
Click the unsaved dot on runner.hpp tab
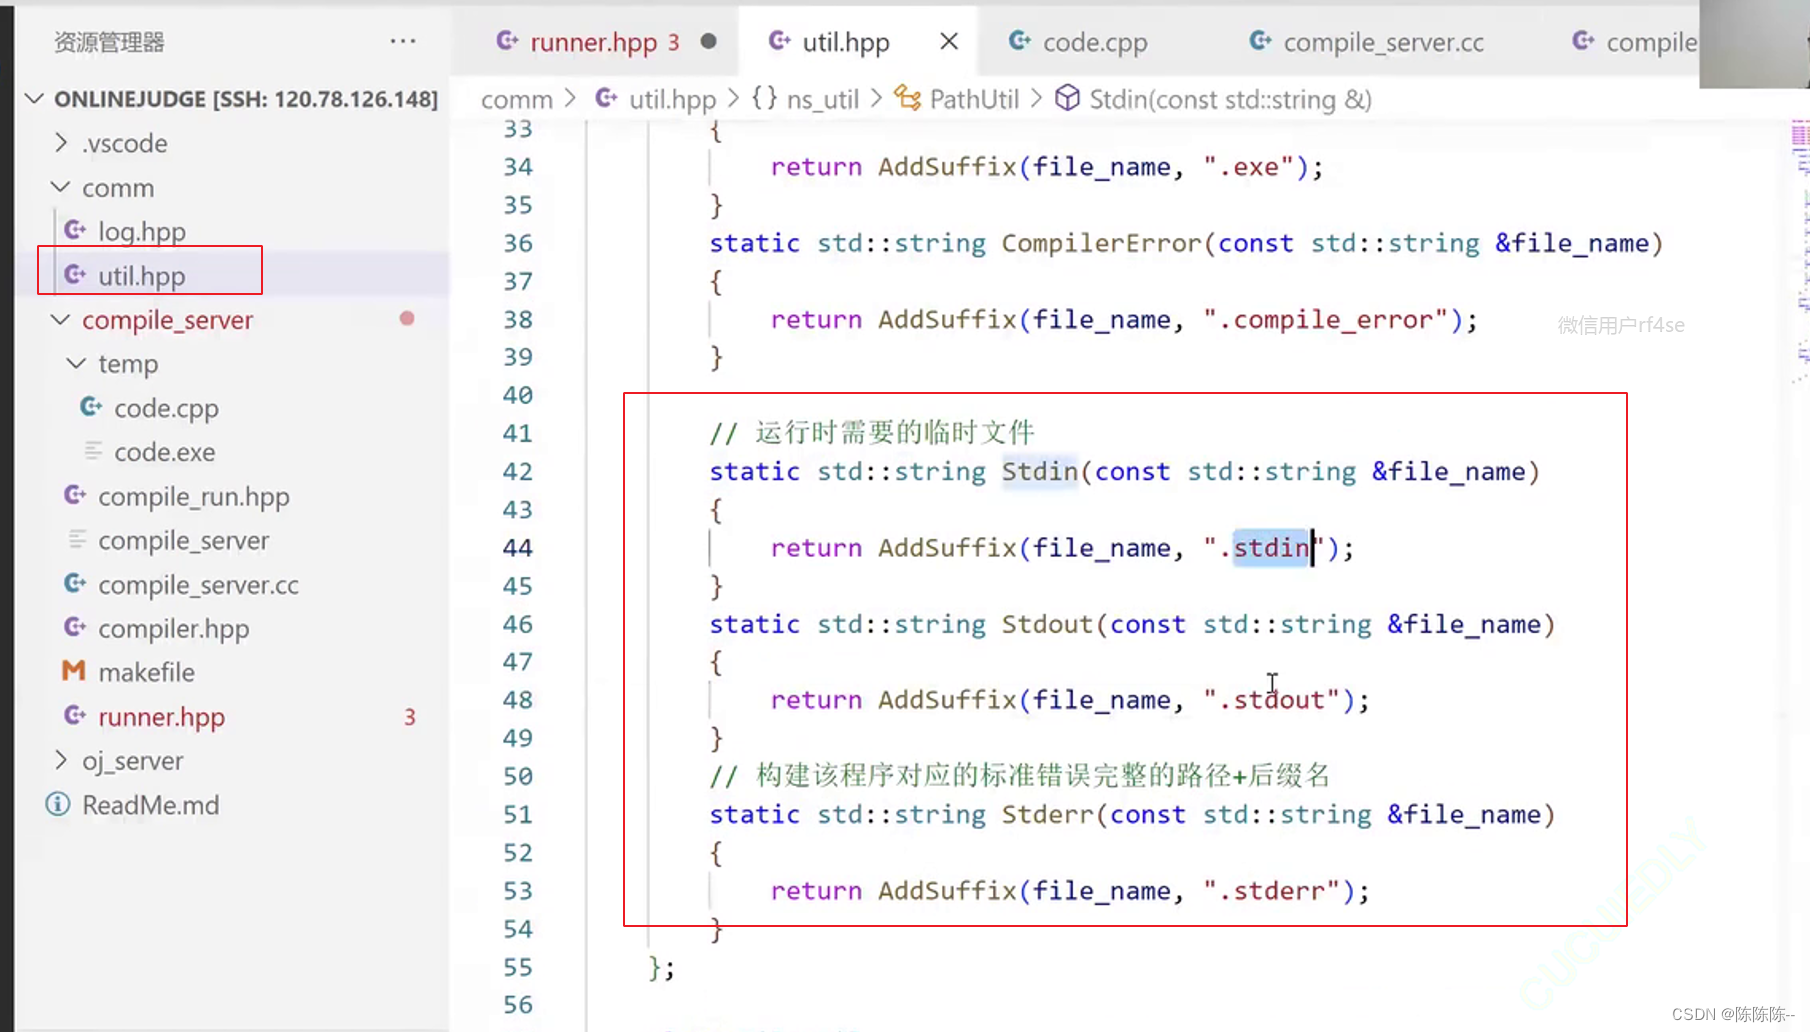(709, 41)
